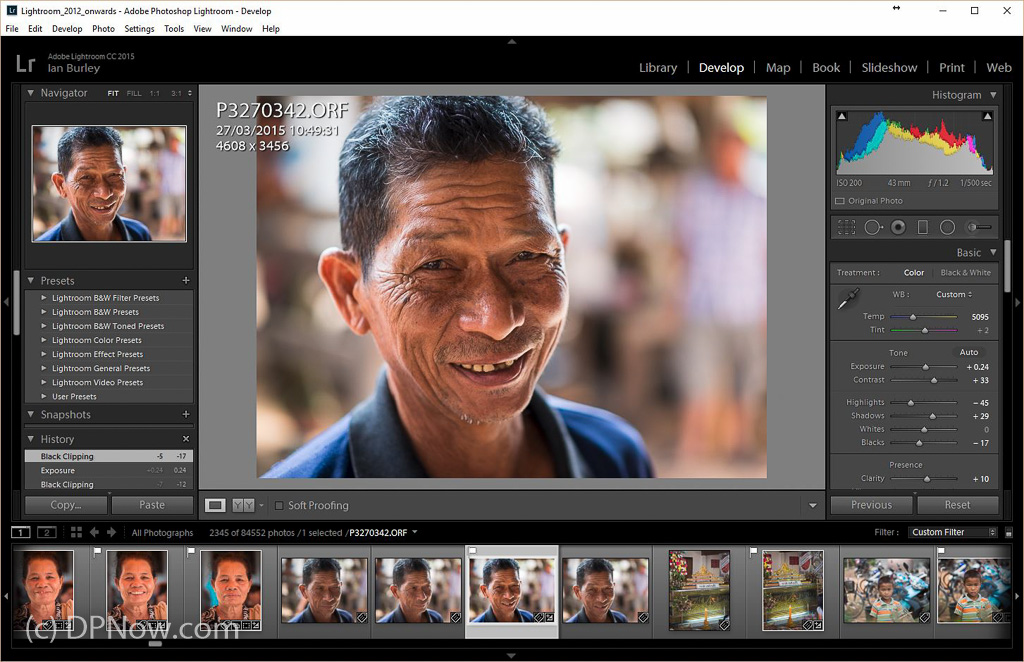Viewport: 1024px width, 662px height.
Task: Choose the Graduated Filter tool
Action: (922, 227)
